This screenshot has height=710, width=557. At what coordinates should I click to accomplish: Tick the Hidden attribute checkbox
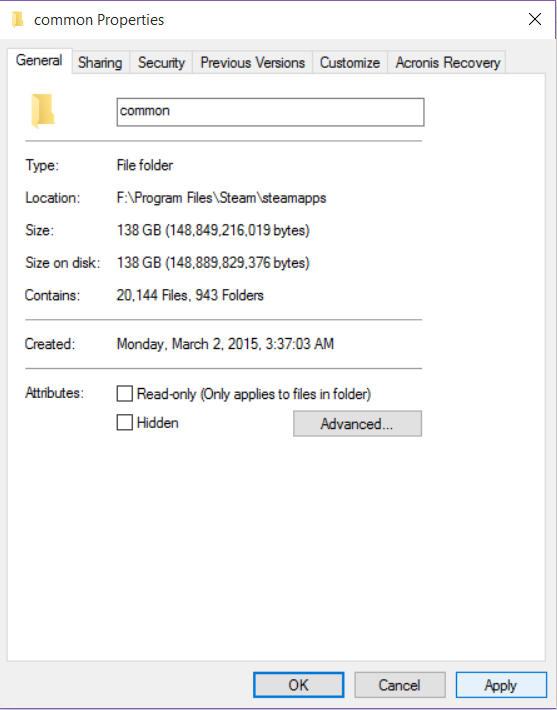tap(125, 422)
